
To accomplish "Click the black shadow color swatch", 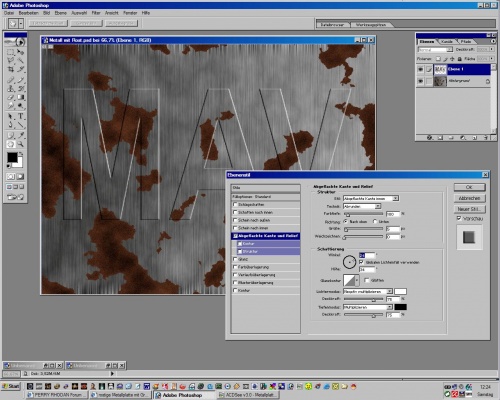I will tap(400, 307).
